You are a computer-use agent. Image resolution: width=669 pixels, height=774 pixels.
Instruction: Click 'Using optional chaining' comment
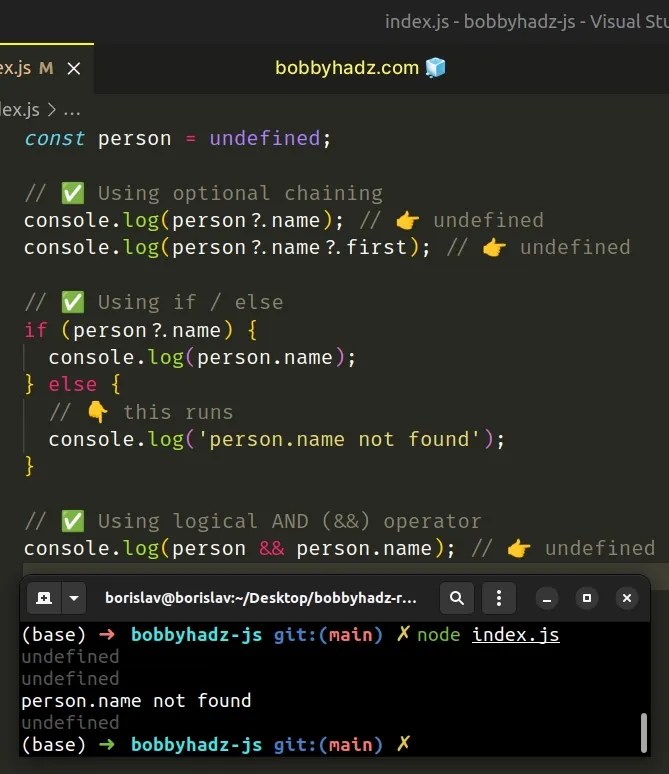240,193
